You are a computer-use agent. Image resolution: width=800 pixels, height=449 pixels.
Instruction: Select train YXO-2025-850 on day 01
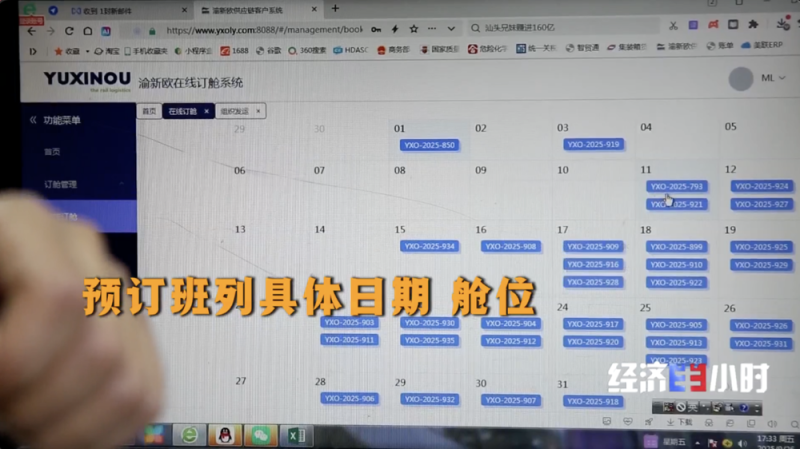click(x=429, y=145)
